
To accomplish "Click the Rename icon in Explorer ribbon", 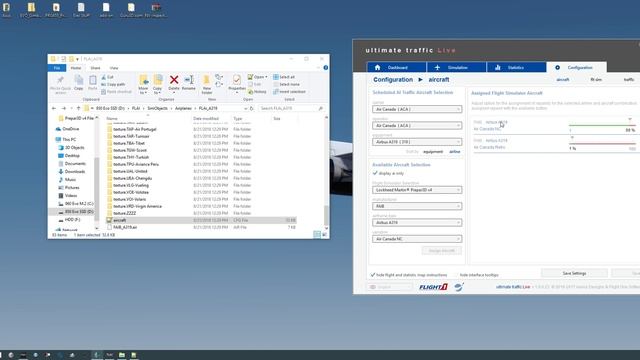I will 189,80.
